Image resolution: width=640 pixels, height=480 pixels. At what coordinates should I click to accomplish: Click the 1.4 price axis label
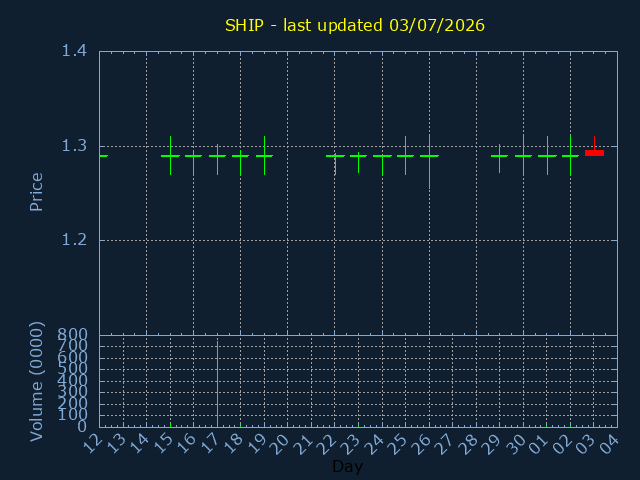[x=74, y=51]
